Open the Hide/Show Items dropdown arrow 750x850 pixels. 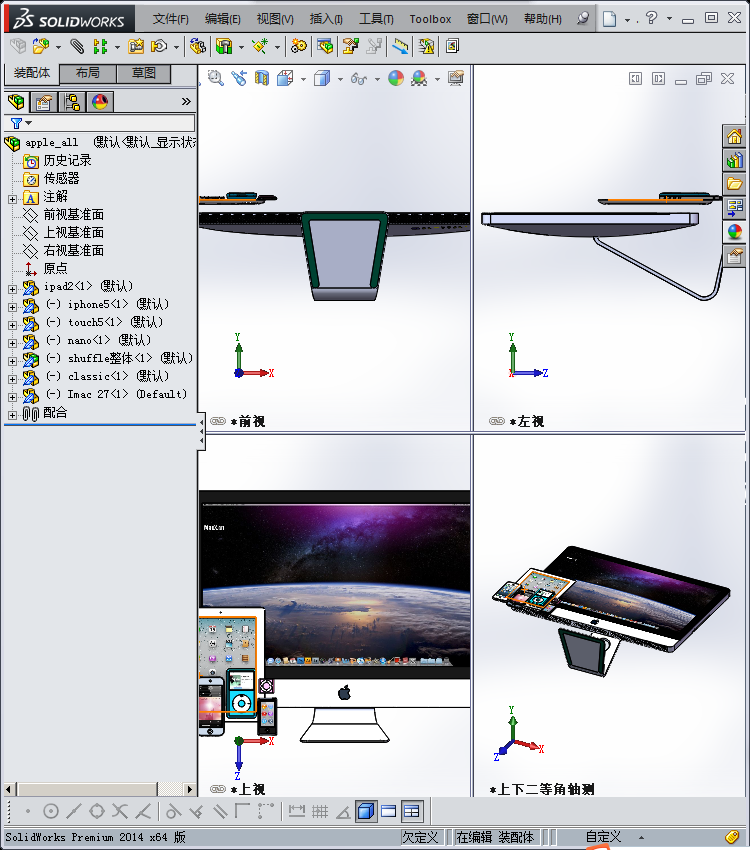point(377,79)
